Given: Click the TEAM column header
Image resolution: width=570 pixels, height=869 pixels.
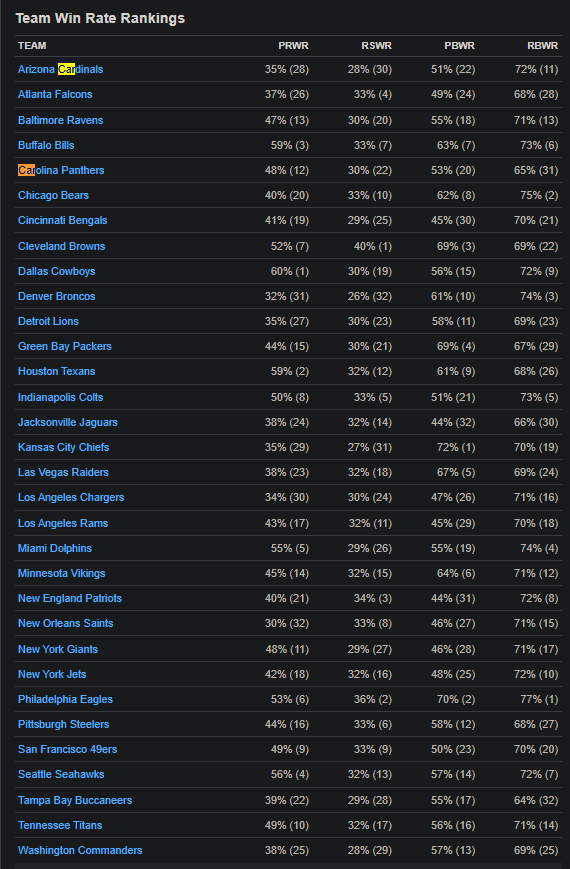Looking at the screenshot, I should 32,46.
